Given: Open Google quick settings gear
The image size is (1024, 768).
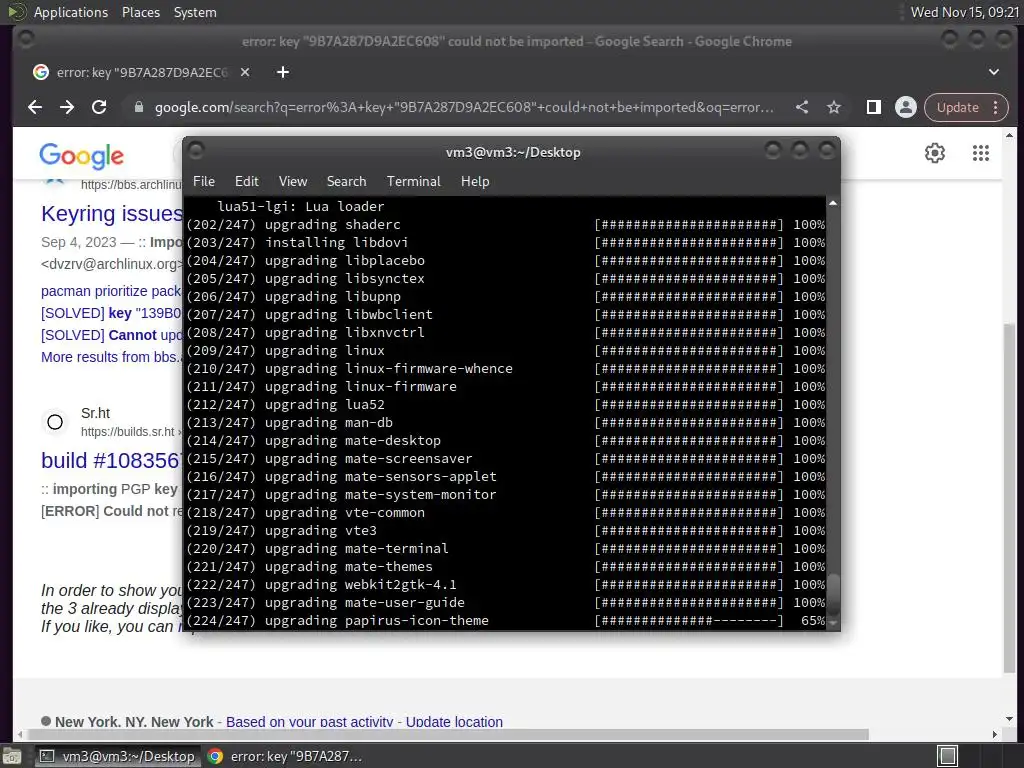Looking at the screenshot, I should pyautogui.click(x=935, y=153).
